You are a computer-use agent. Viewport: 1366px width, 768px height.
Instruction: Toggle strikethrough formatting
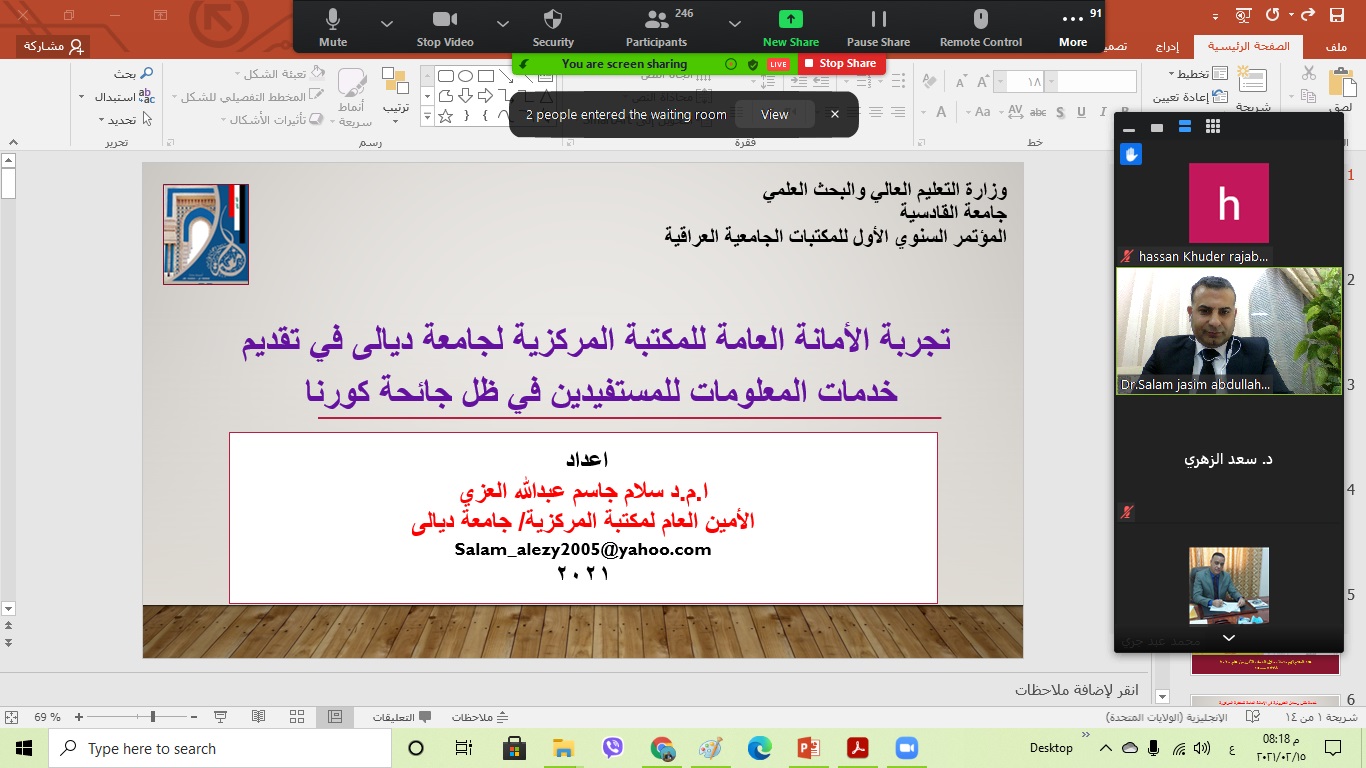pos(1039,112)
